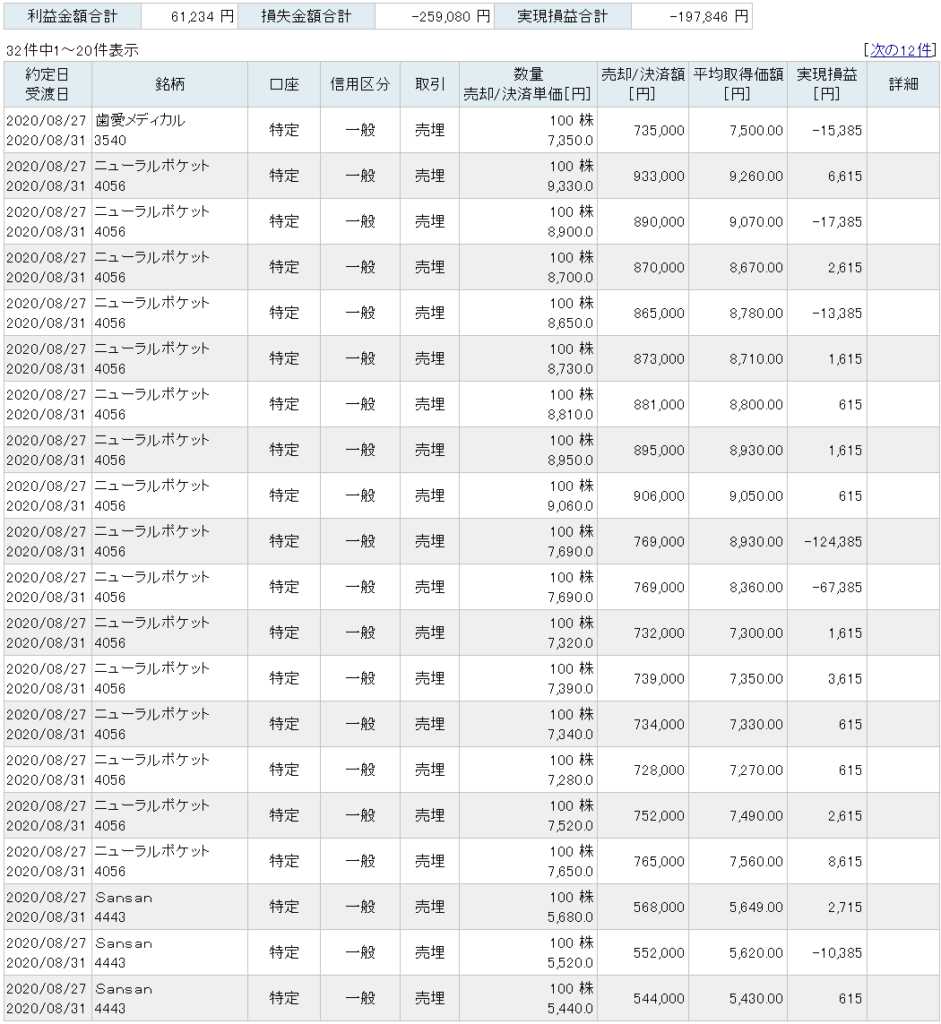This screenshot has height=1024, width=941.
Task: Click the -67,385 realized loss cell
Action: (827, 587)
